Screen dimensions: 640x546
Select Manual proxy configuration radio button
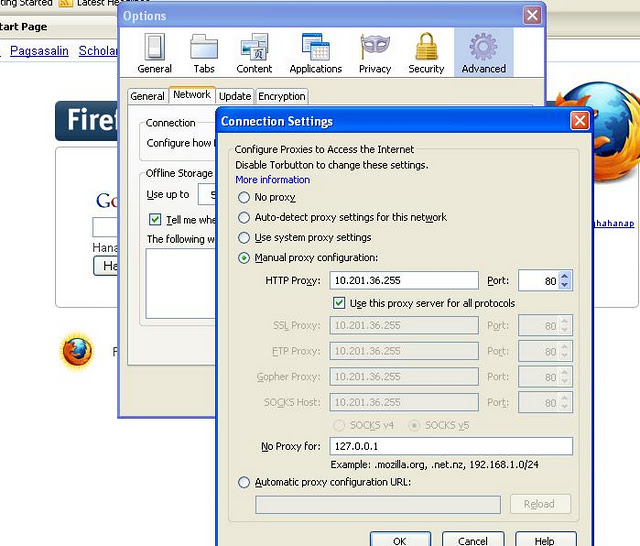pyautogui.click(x=244, y=258)
